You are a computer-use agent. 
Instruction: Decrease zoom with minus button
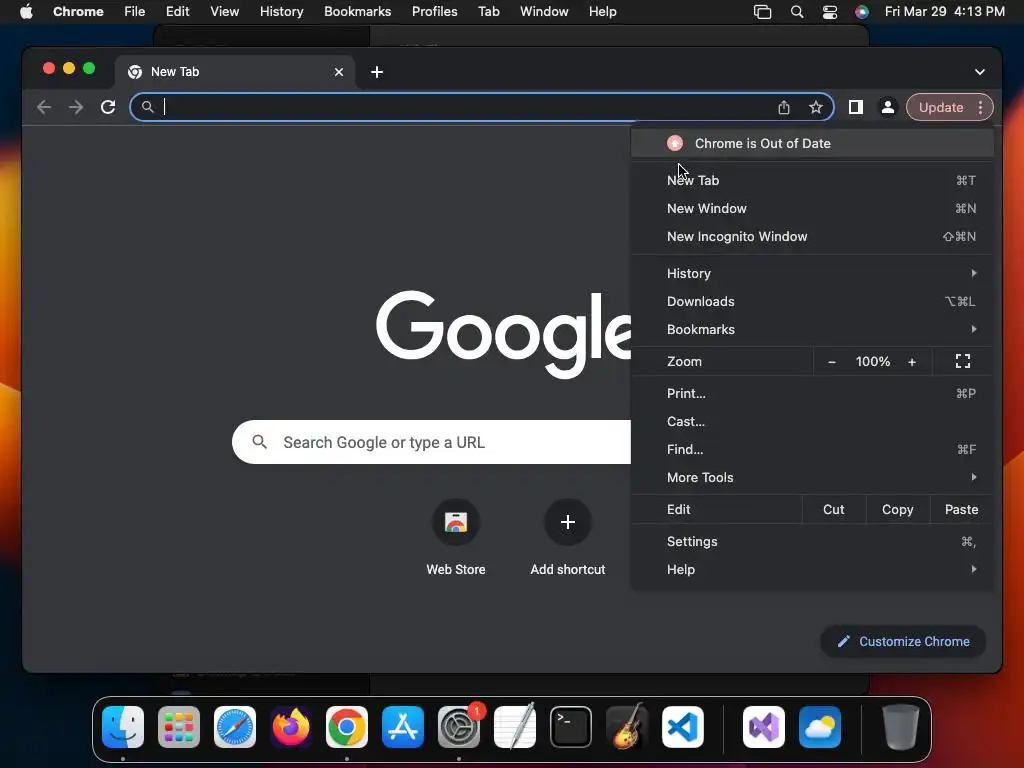pos(831,362)
